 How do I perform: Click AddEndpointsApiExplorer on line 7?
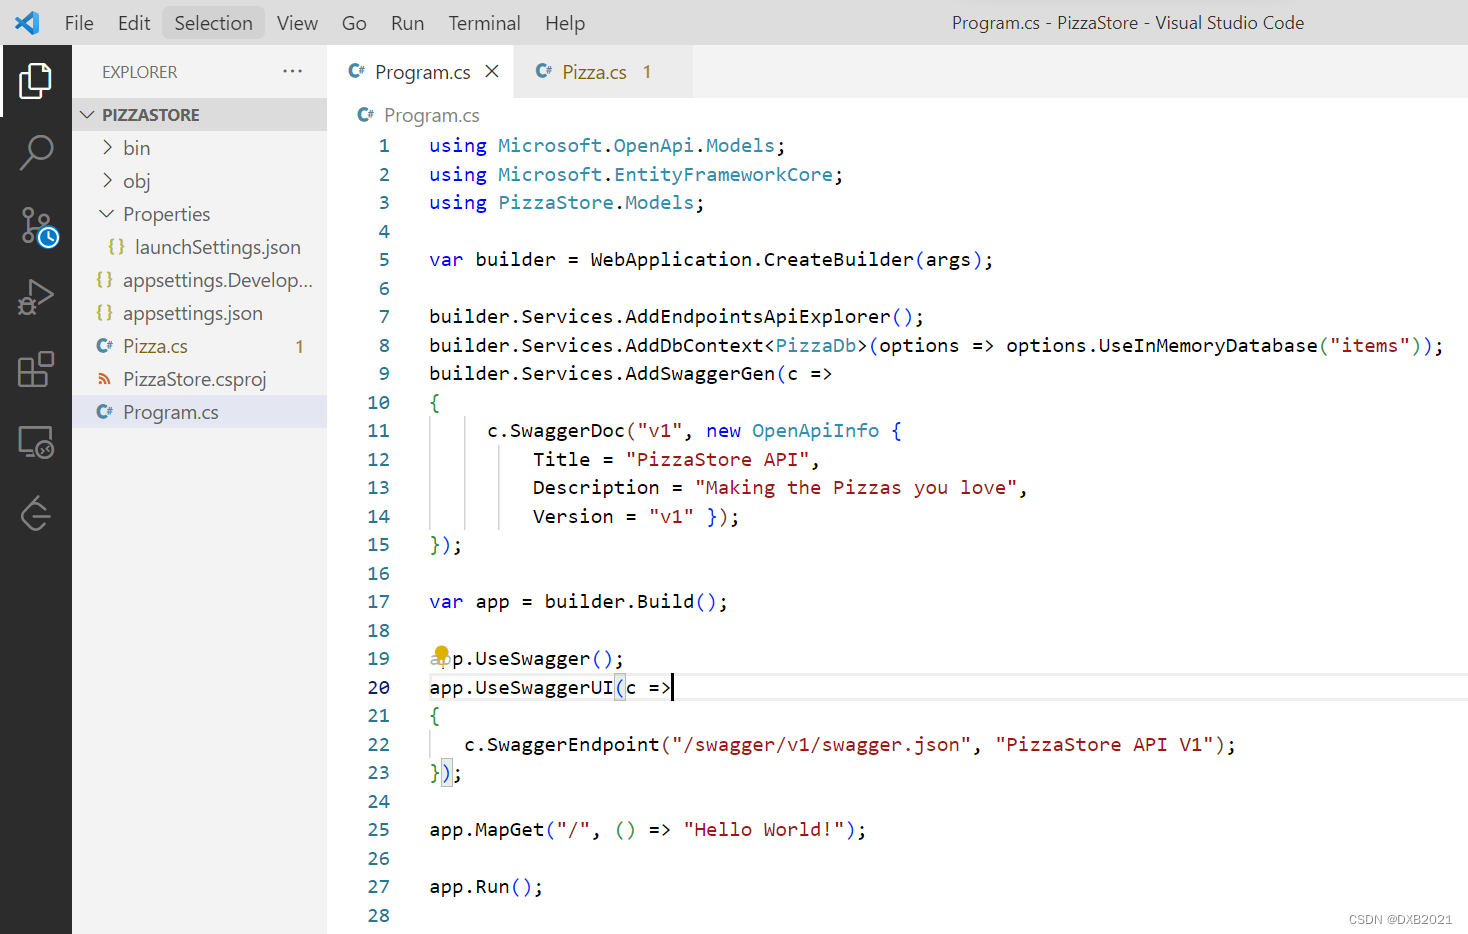click(x=757, y=317)
